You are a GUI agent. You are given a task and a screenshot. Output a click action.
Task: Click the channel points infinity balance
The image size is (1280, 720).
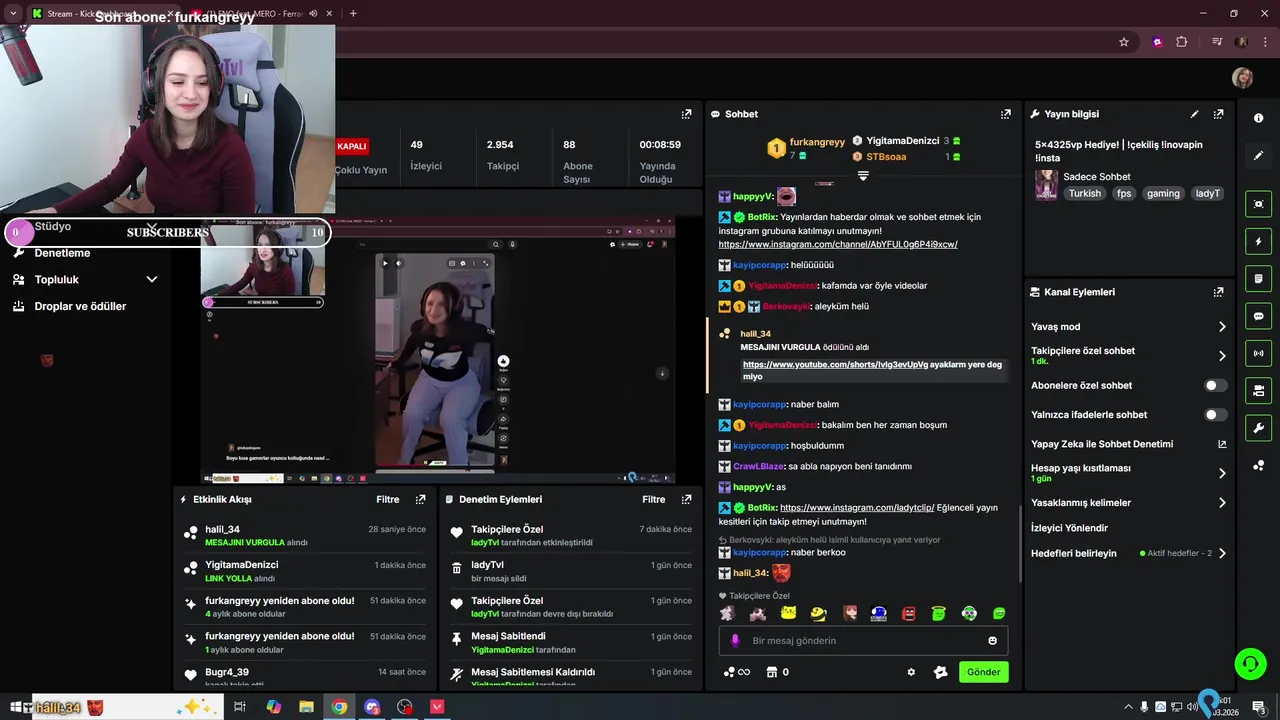(x=737, y=672)
